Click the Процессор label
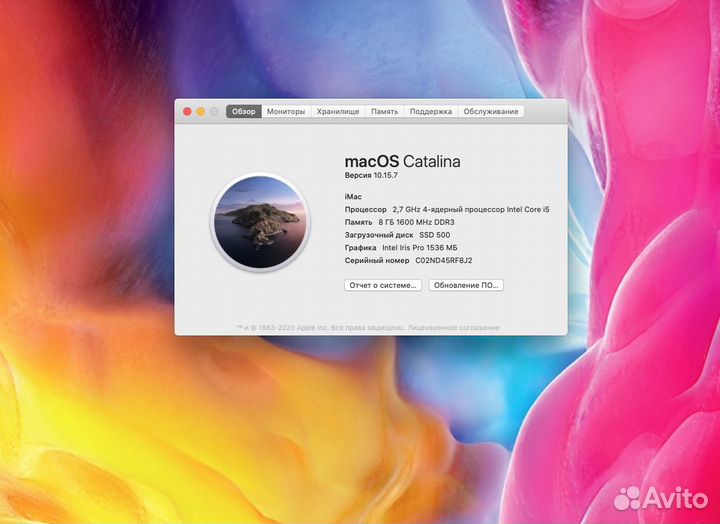 (x=366, y=209)
